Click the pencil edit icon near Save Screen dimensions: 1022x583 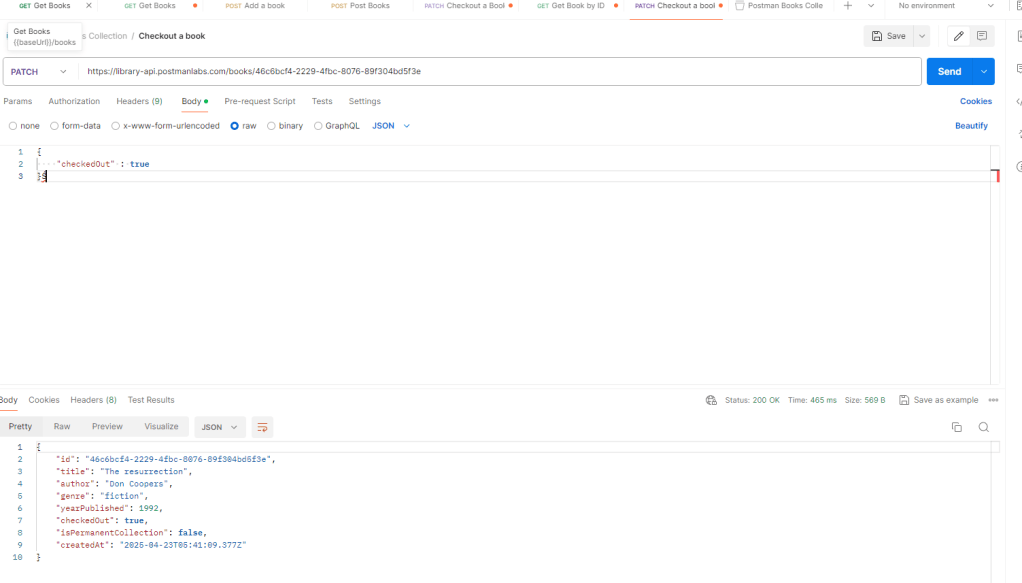point(958,36)
